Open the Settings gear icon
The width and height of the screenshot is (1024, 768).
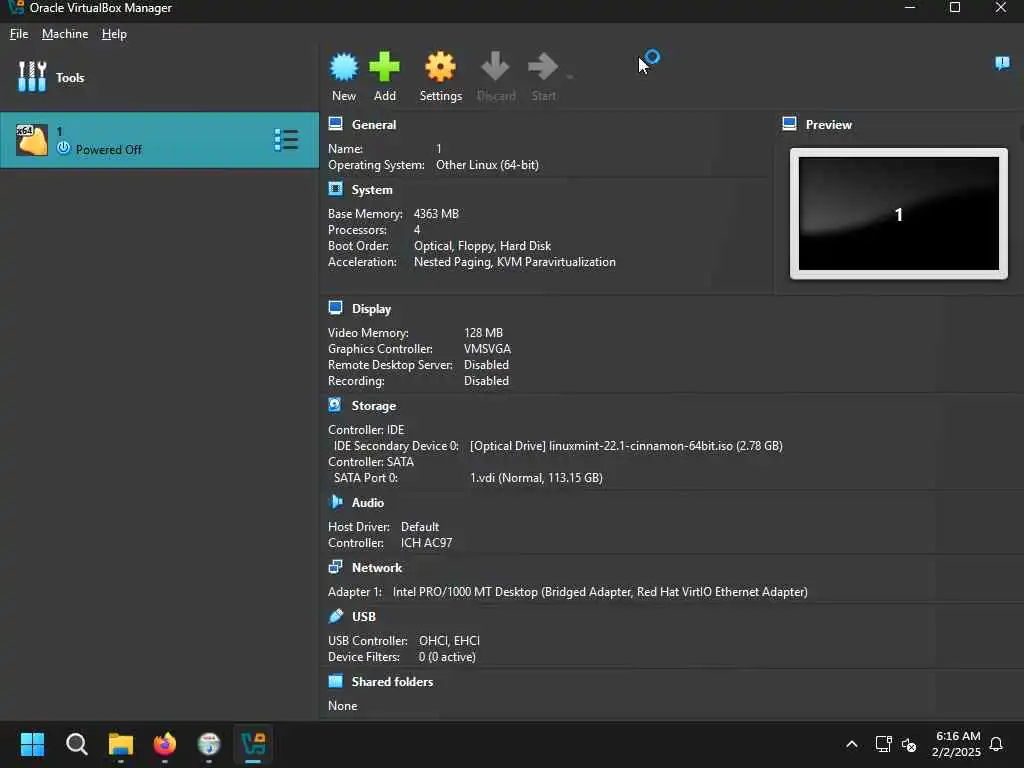pos(440,67)
